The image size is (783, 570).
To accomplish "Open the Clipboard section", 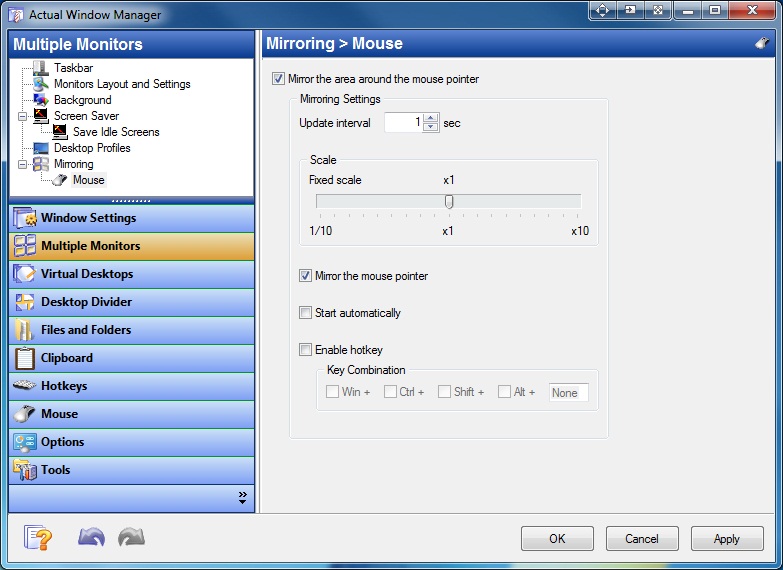I will 131,358.
